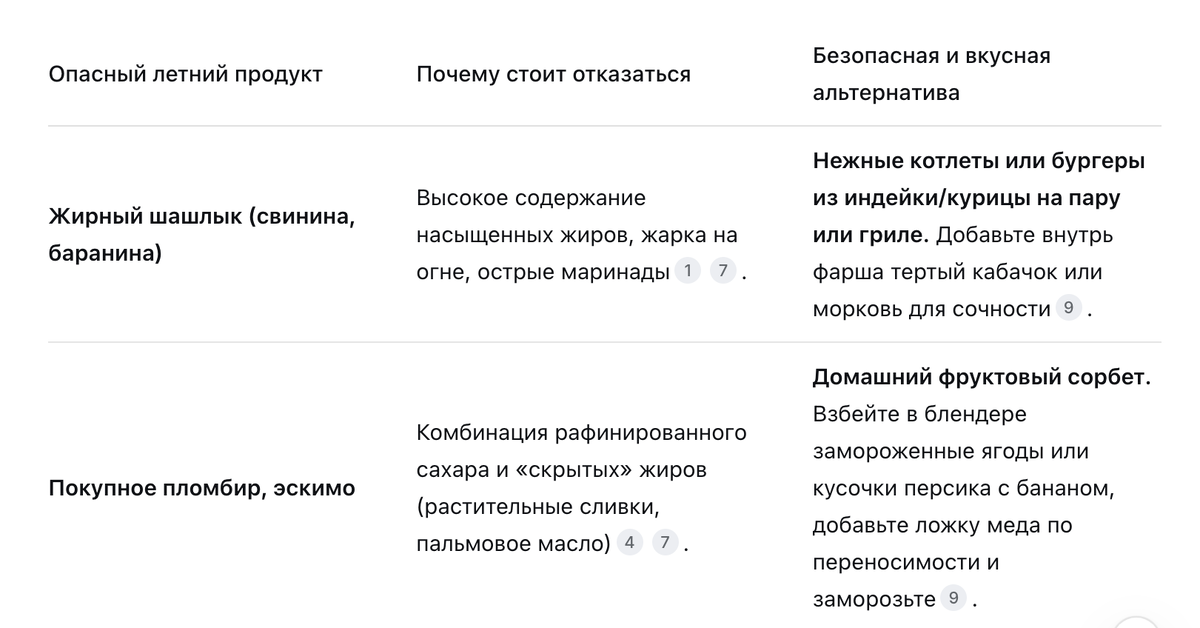Click the "Почему стоит отказаться" column header
Screen dimensions: 1200x628
[x=553, y=75]
